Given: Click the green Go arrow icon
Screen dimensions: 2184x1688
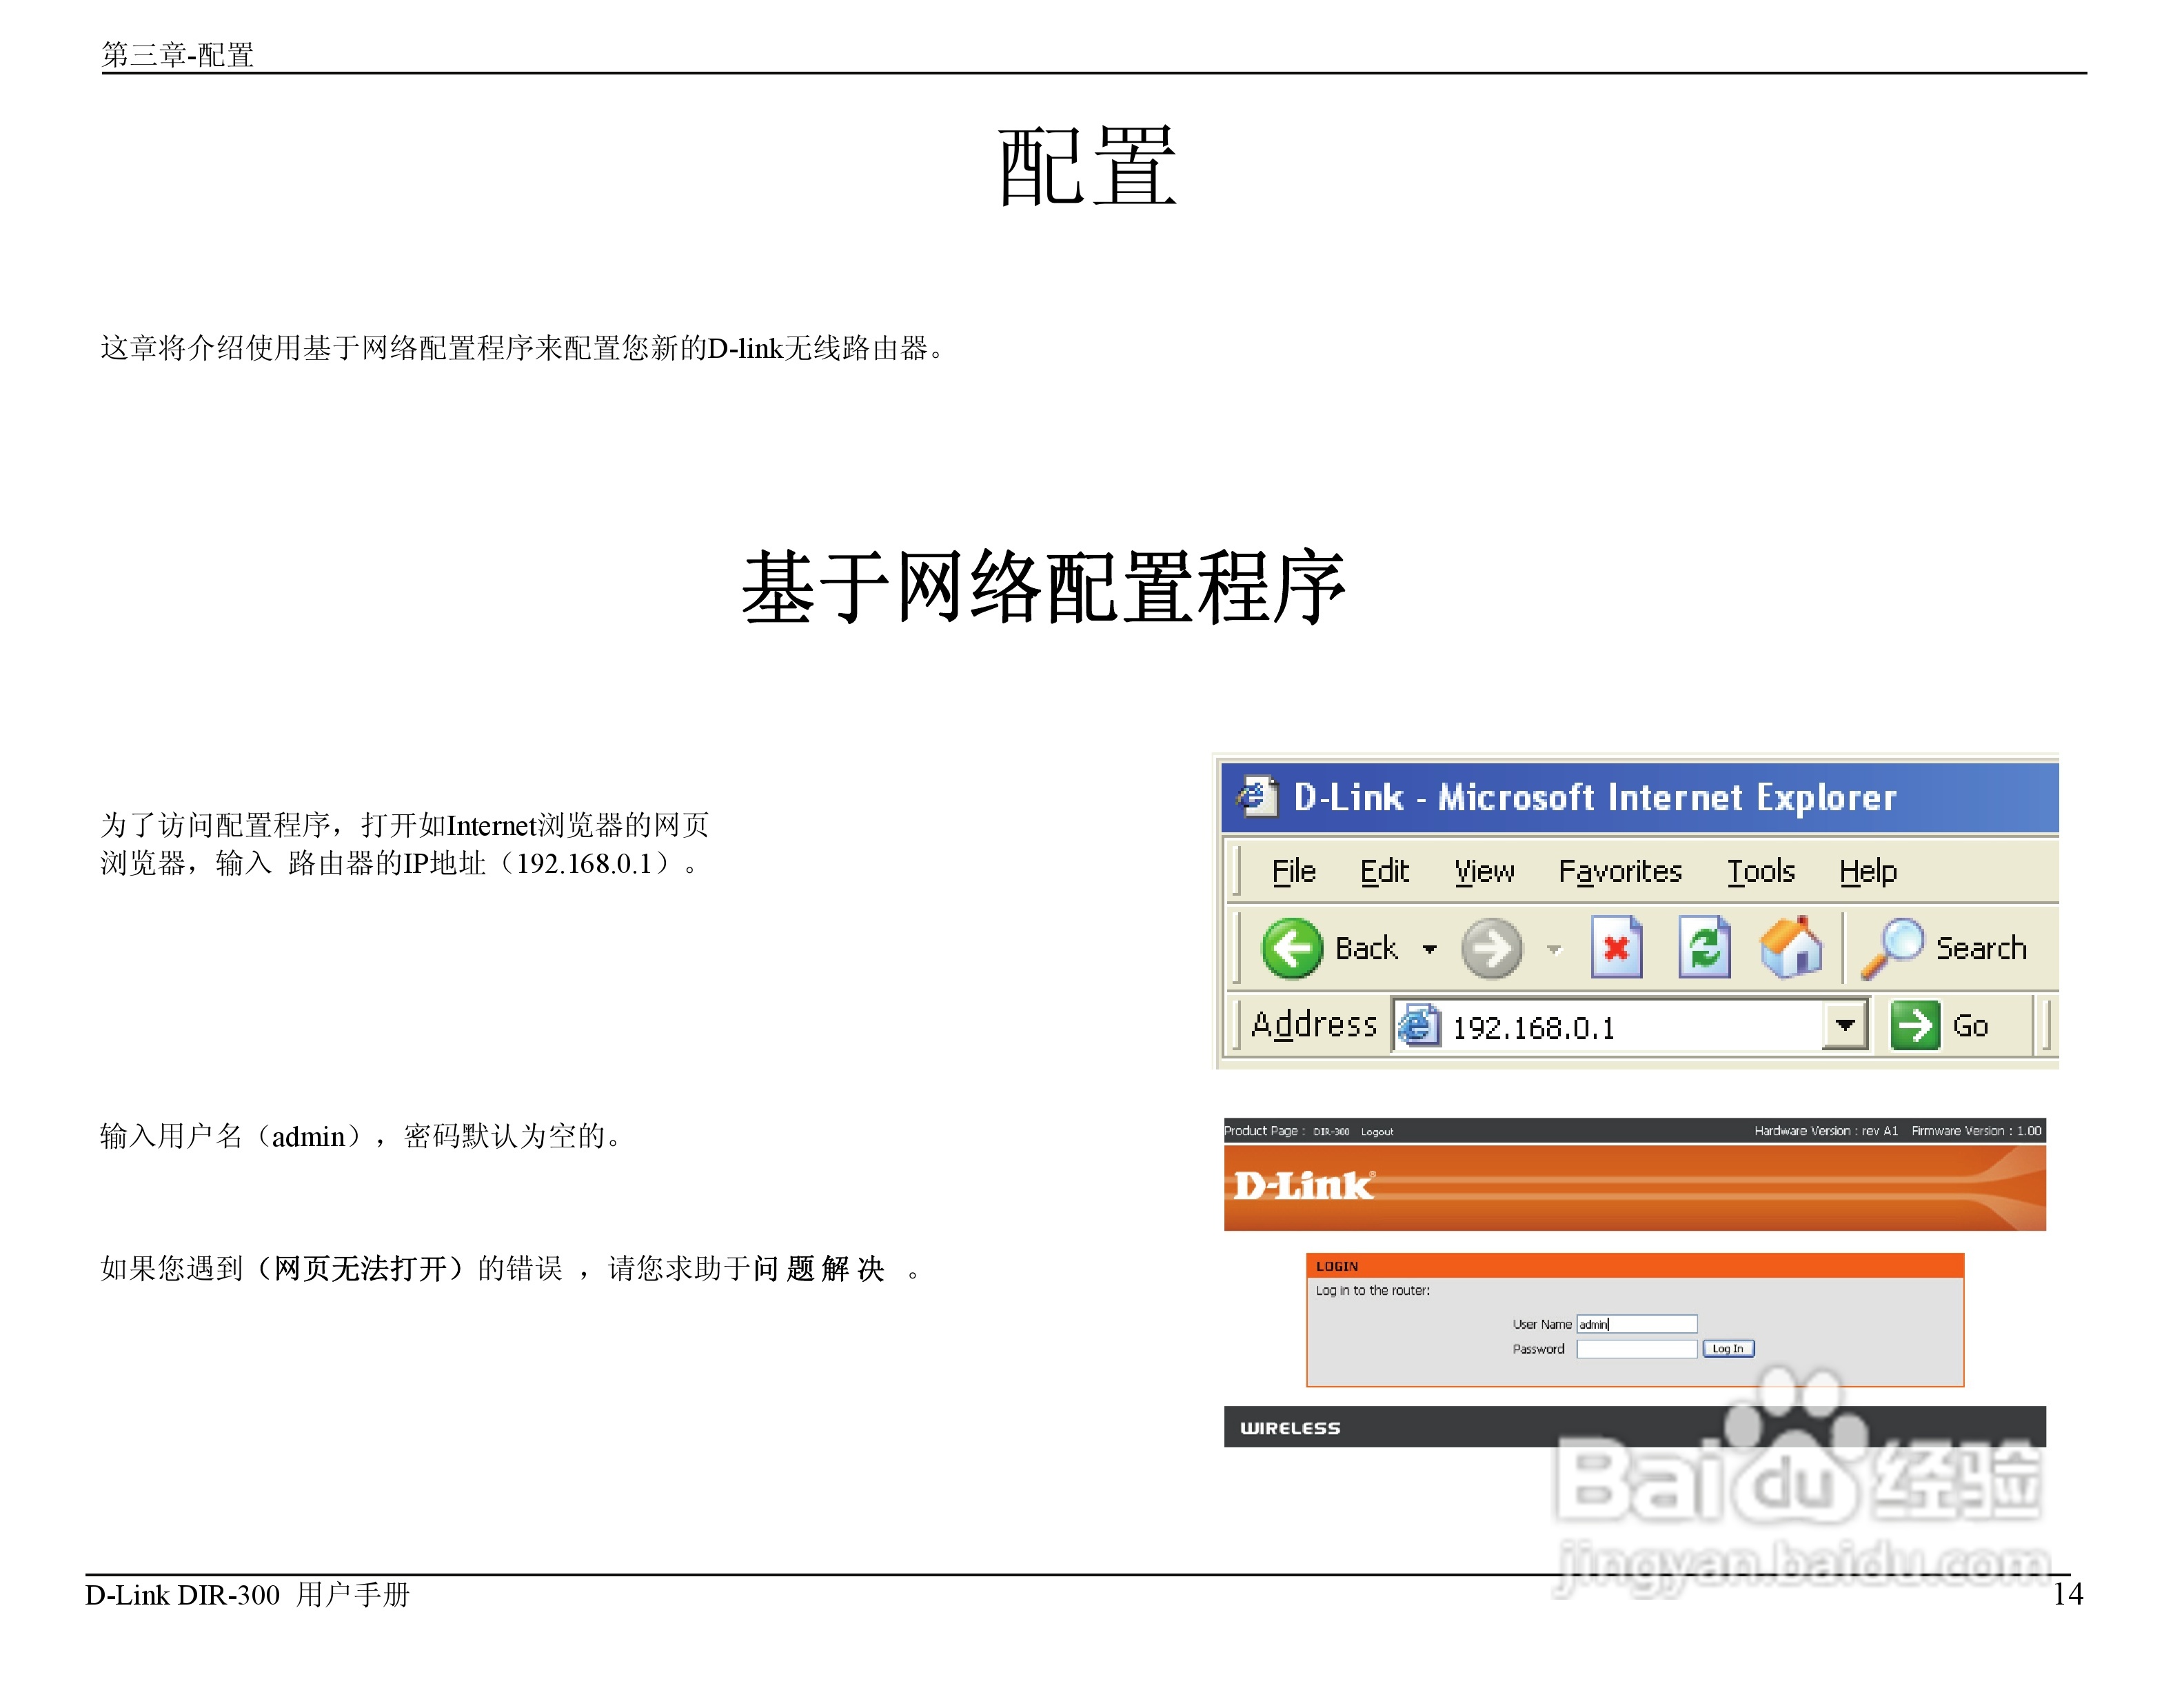Looking at the screenshot, I should 1914,1025.
